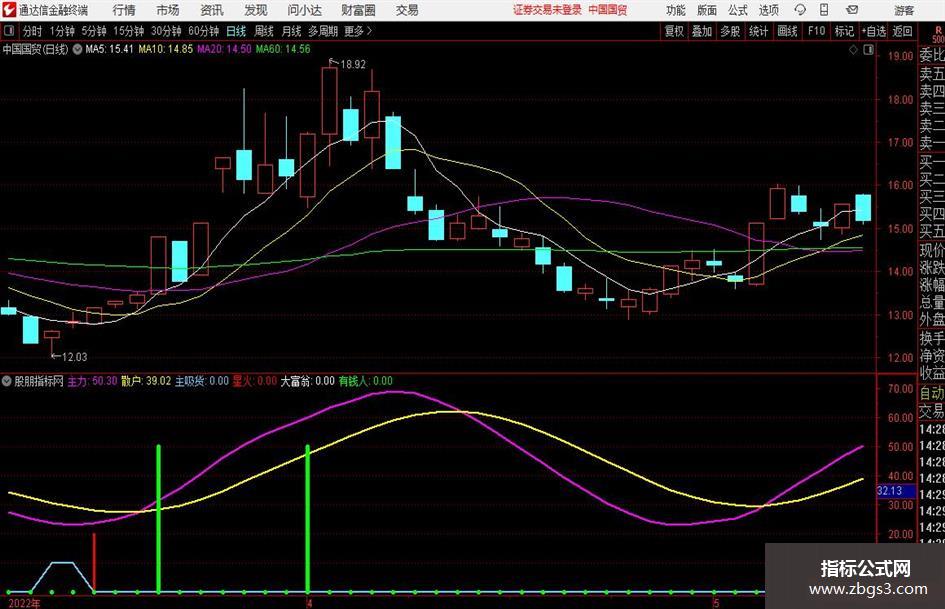Click the round arrow icon beside 中国国贸(日线)
Screen dimensions: 945x609
tap(77, 49)
